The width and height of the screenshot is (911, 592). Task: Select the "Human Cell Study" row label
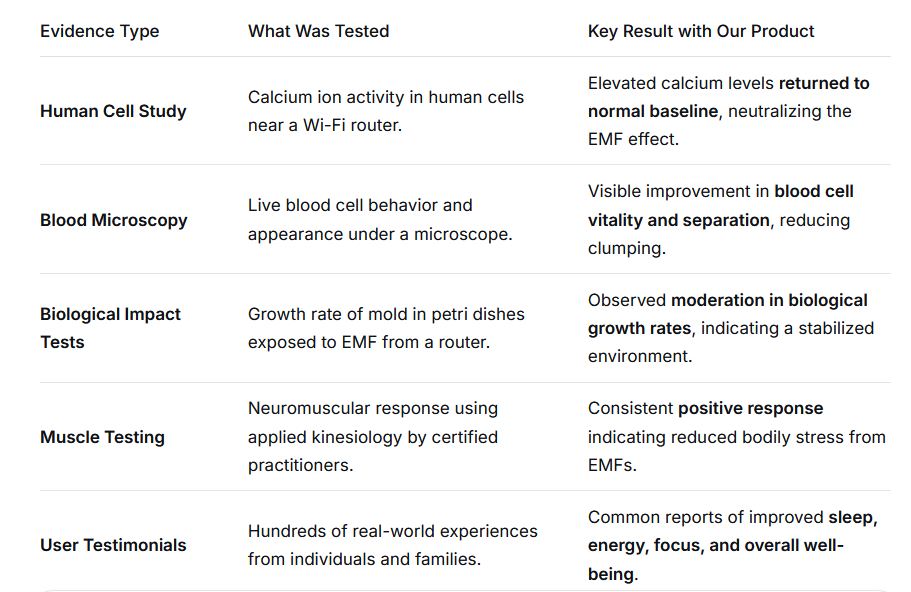tap(113, 111)
